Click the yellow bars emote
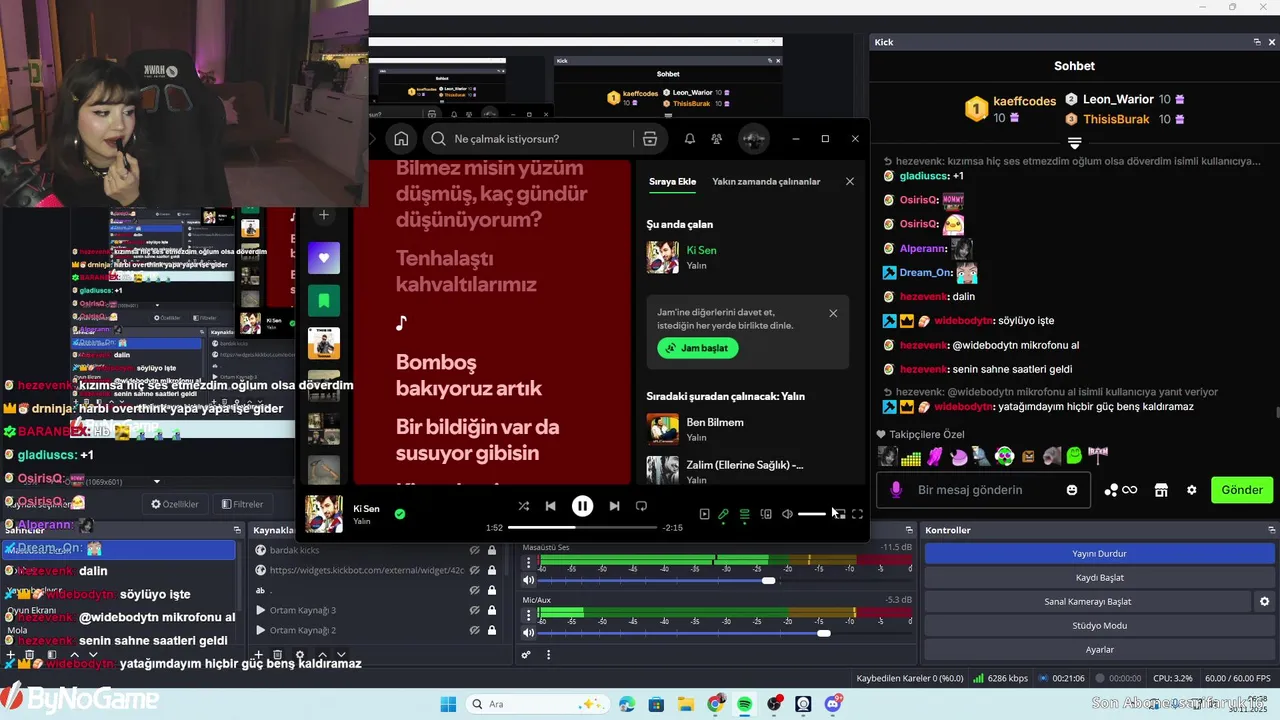The width and height of the screenshot is (1280, 720). [911, 458]
